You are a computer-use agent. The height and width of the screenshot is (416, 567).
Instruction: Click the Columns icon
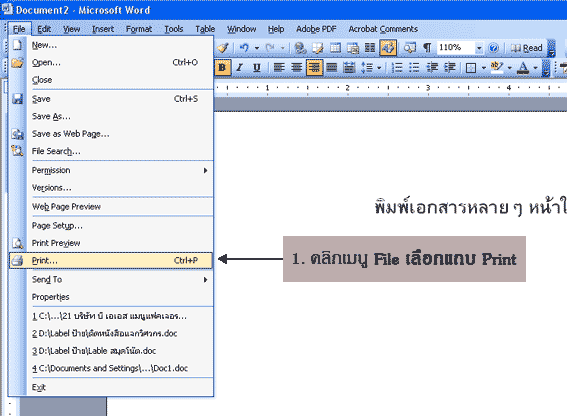coord(370,47)
